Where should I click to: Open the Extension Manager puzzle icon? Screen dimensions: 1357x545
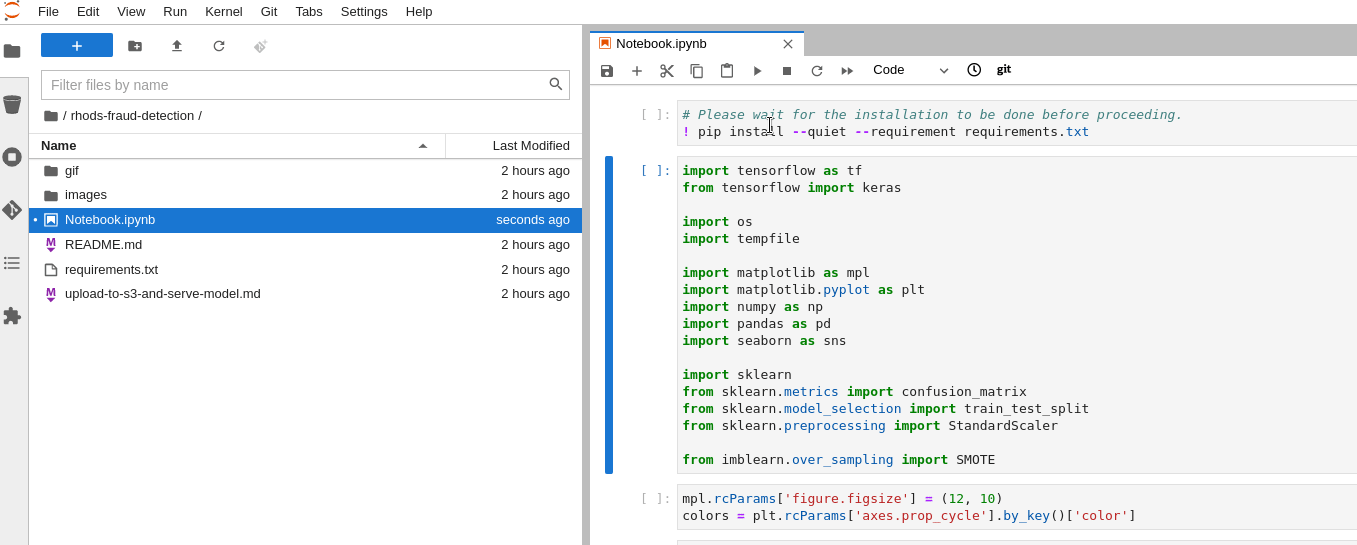12,316
